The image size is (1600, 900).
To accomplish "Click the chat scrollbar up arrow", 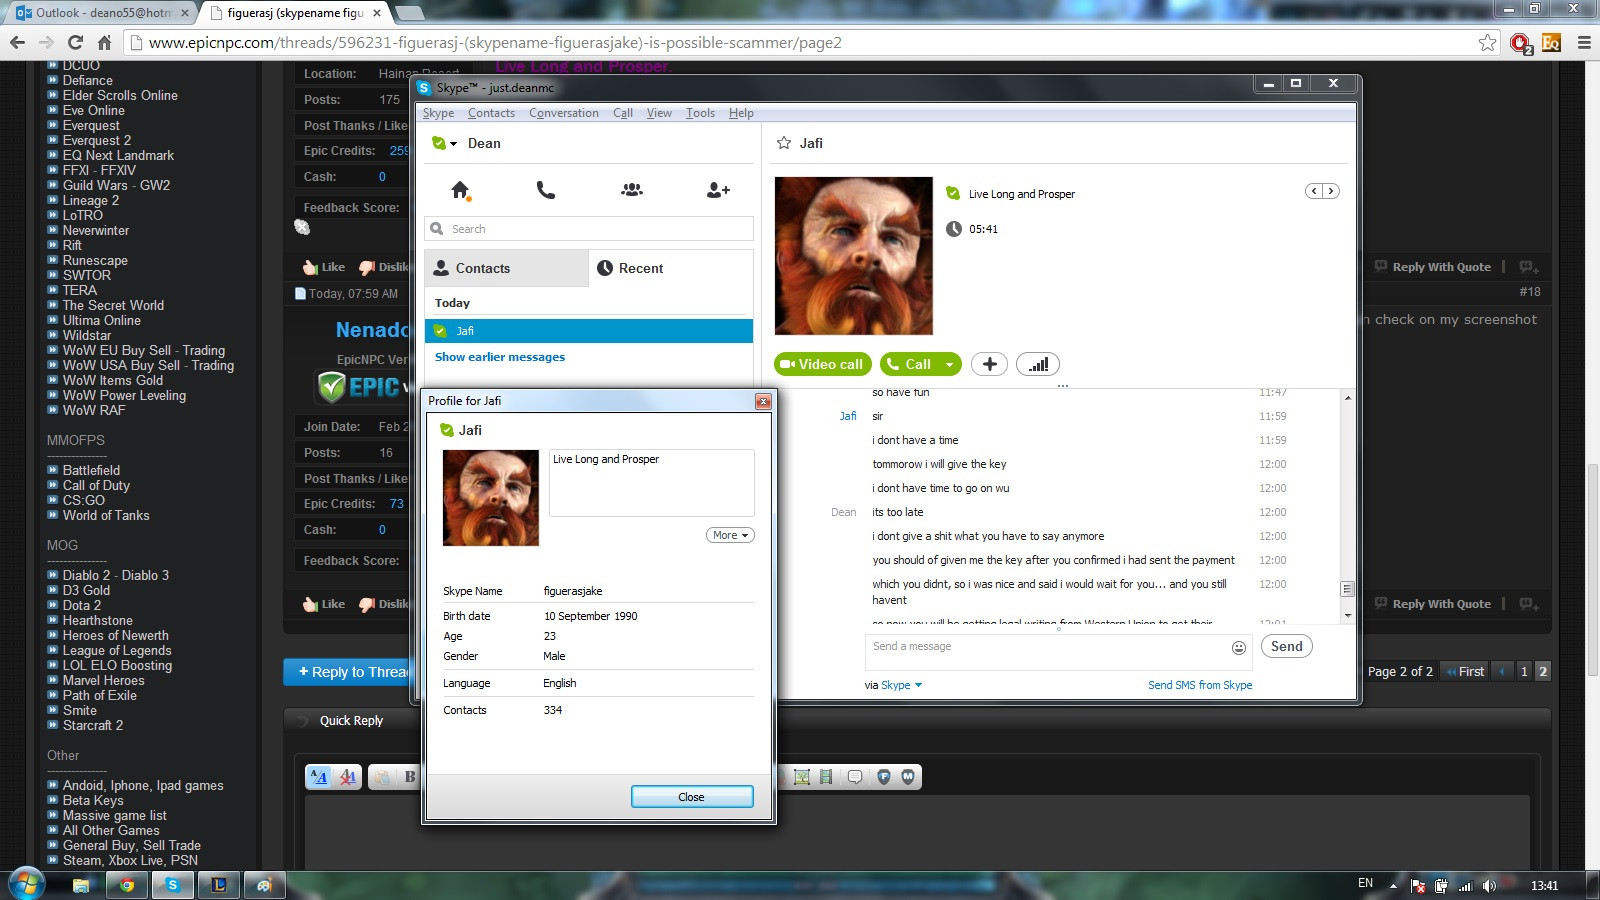I will [1347, 398].
